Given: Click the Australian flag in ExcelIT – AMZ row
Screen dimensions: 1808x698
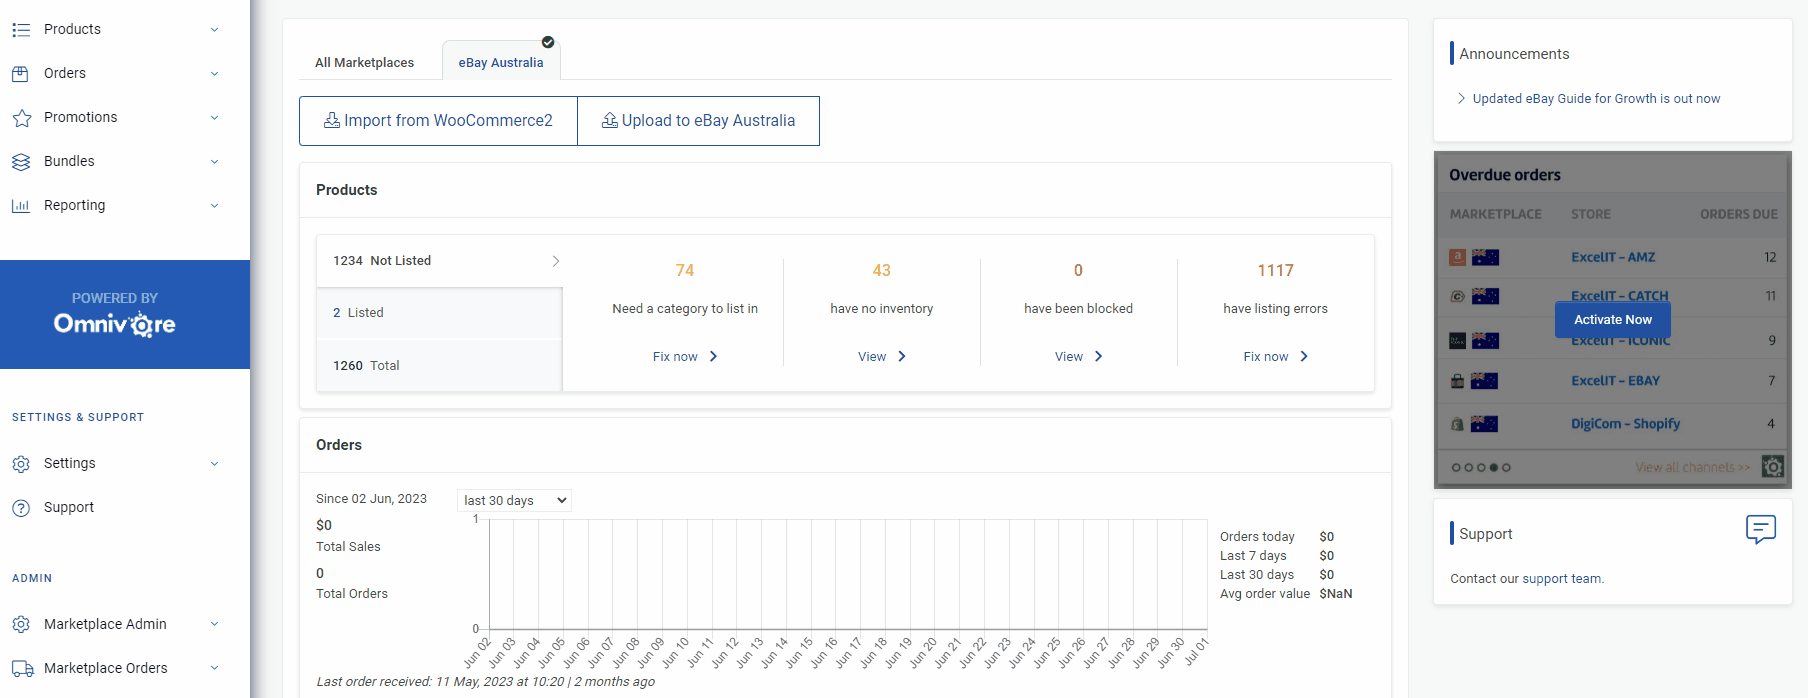Looking at the screenshot, I should tap(1486, 257).
